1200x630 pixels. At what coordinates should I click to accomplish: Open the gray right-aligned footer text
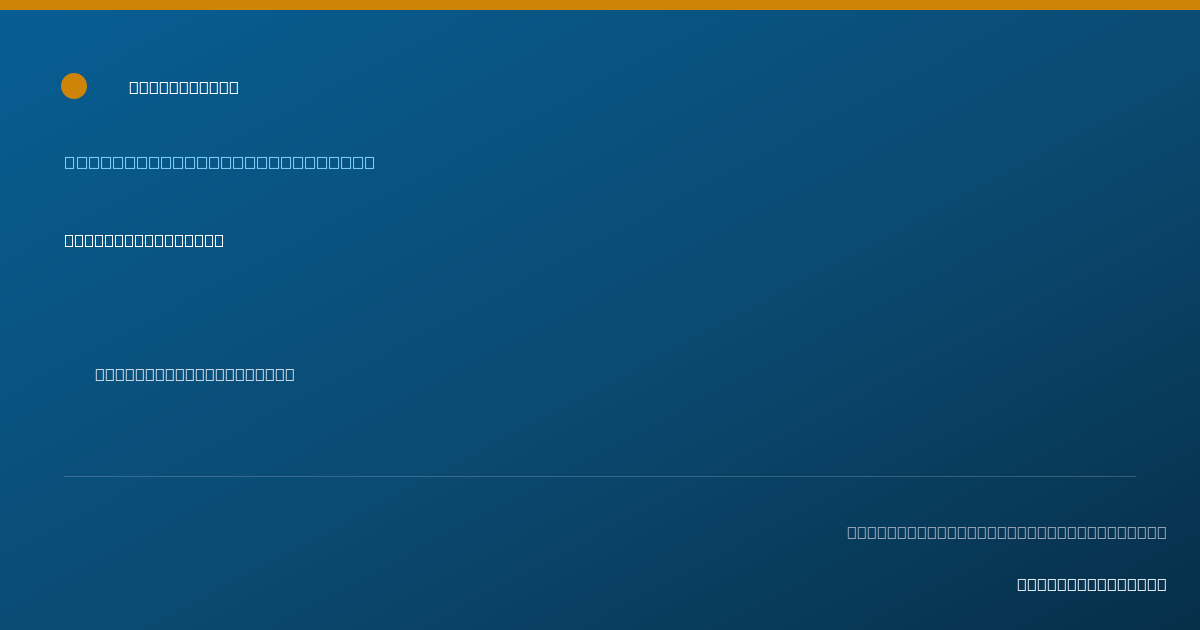[x=1007, y=532]
